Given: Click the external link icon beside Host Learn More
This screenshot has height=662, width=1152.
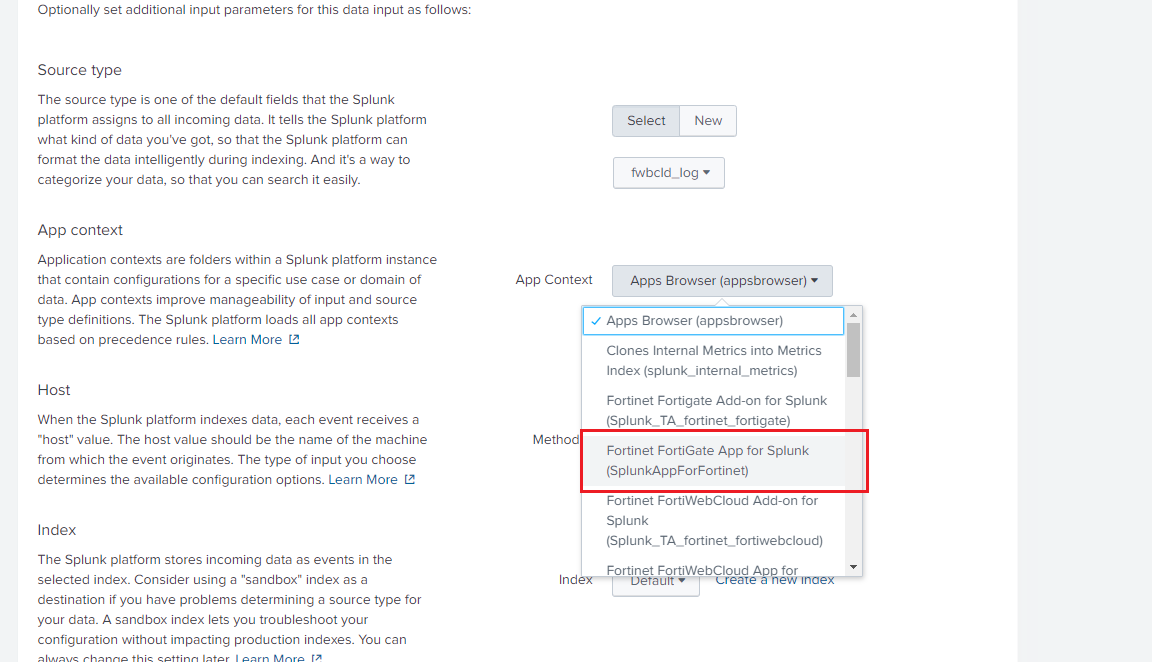Looking at the screenshot, I should [x=412, y=479].
